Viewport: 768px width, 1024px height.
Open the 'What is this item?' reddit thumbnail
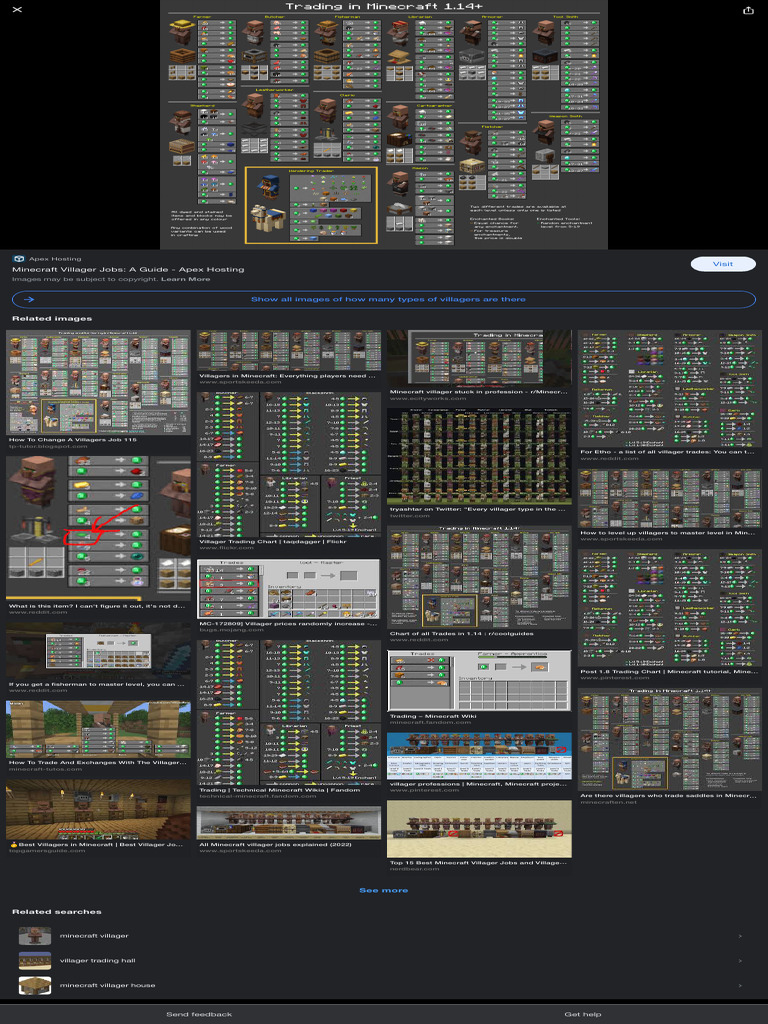[x=99, y=528]
